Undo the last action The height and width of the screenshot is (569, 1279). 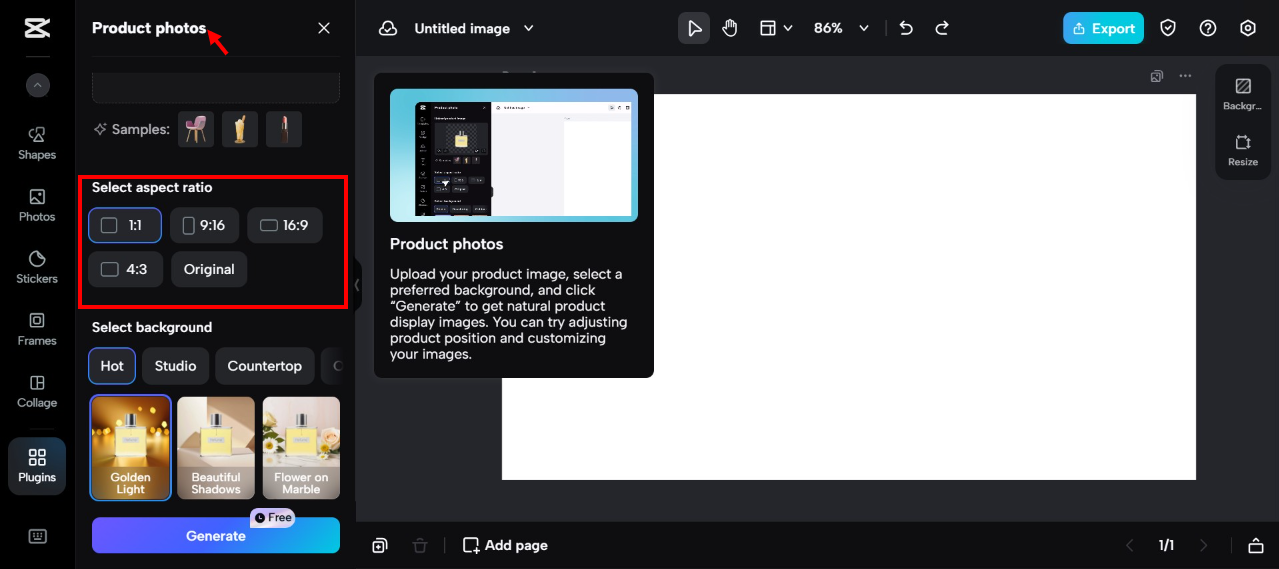906,28
